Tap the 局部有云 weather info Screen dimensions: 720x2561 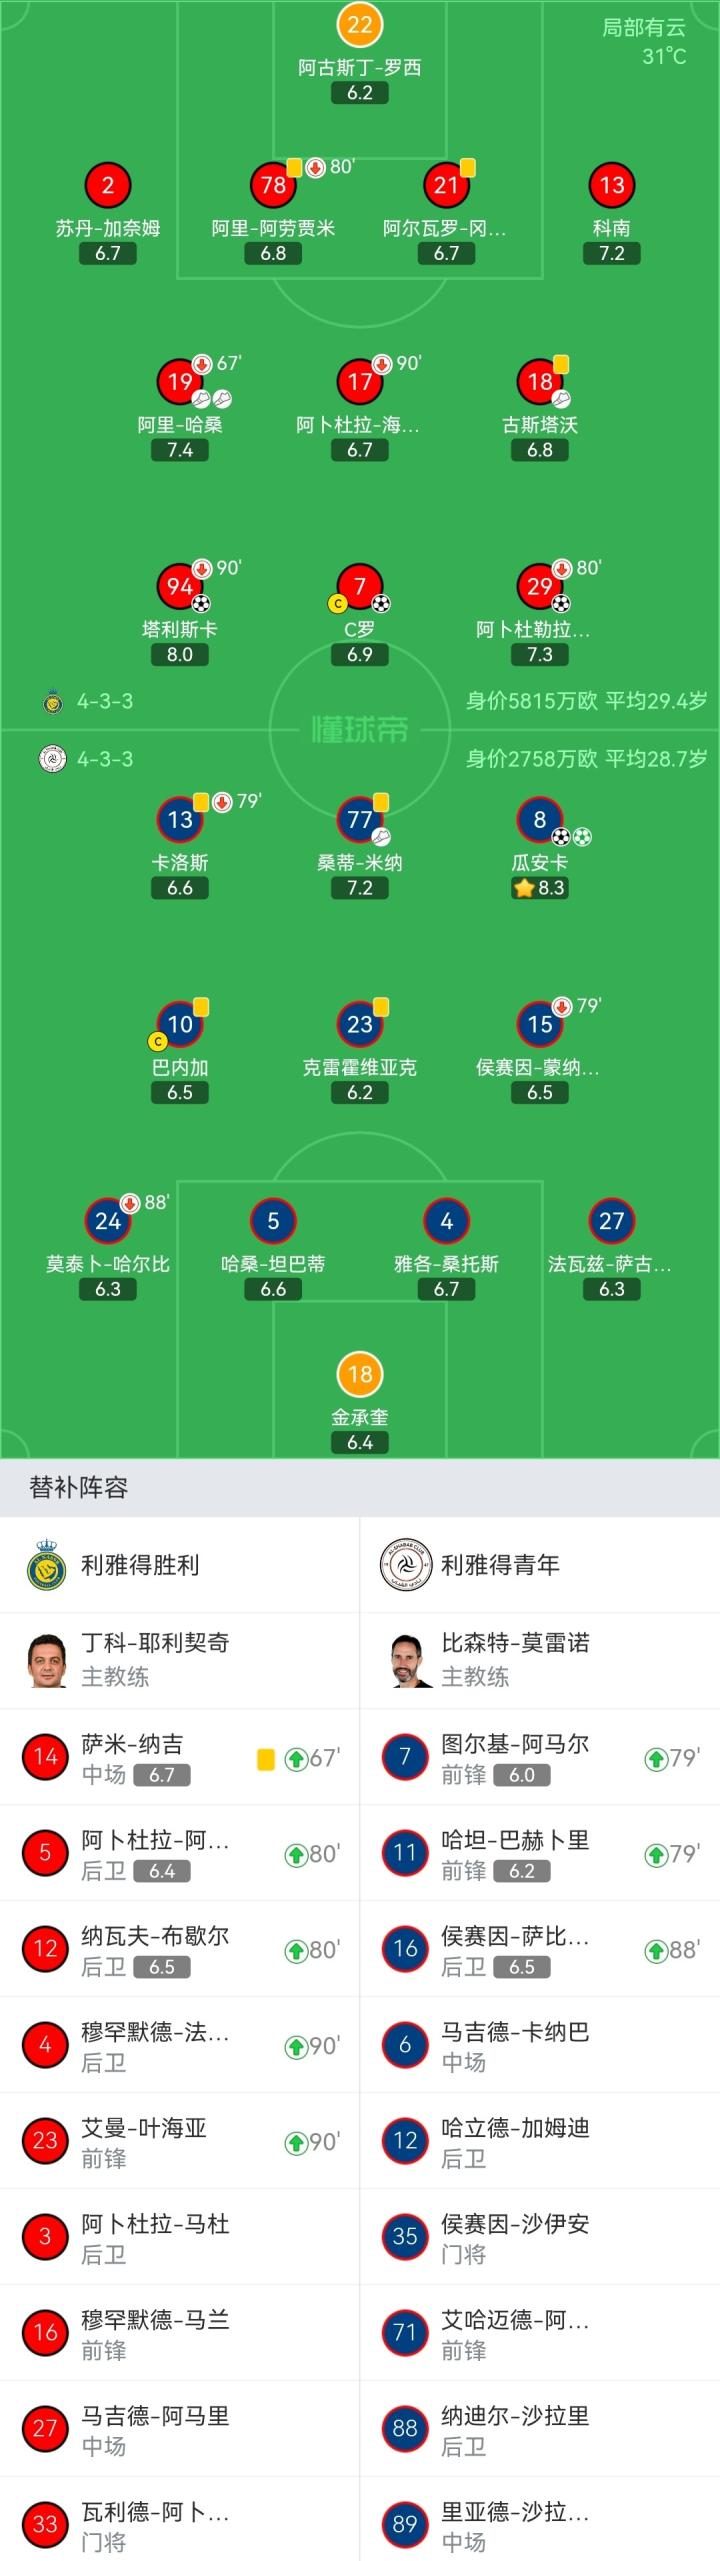[x=643, y=28]
